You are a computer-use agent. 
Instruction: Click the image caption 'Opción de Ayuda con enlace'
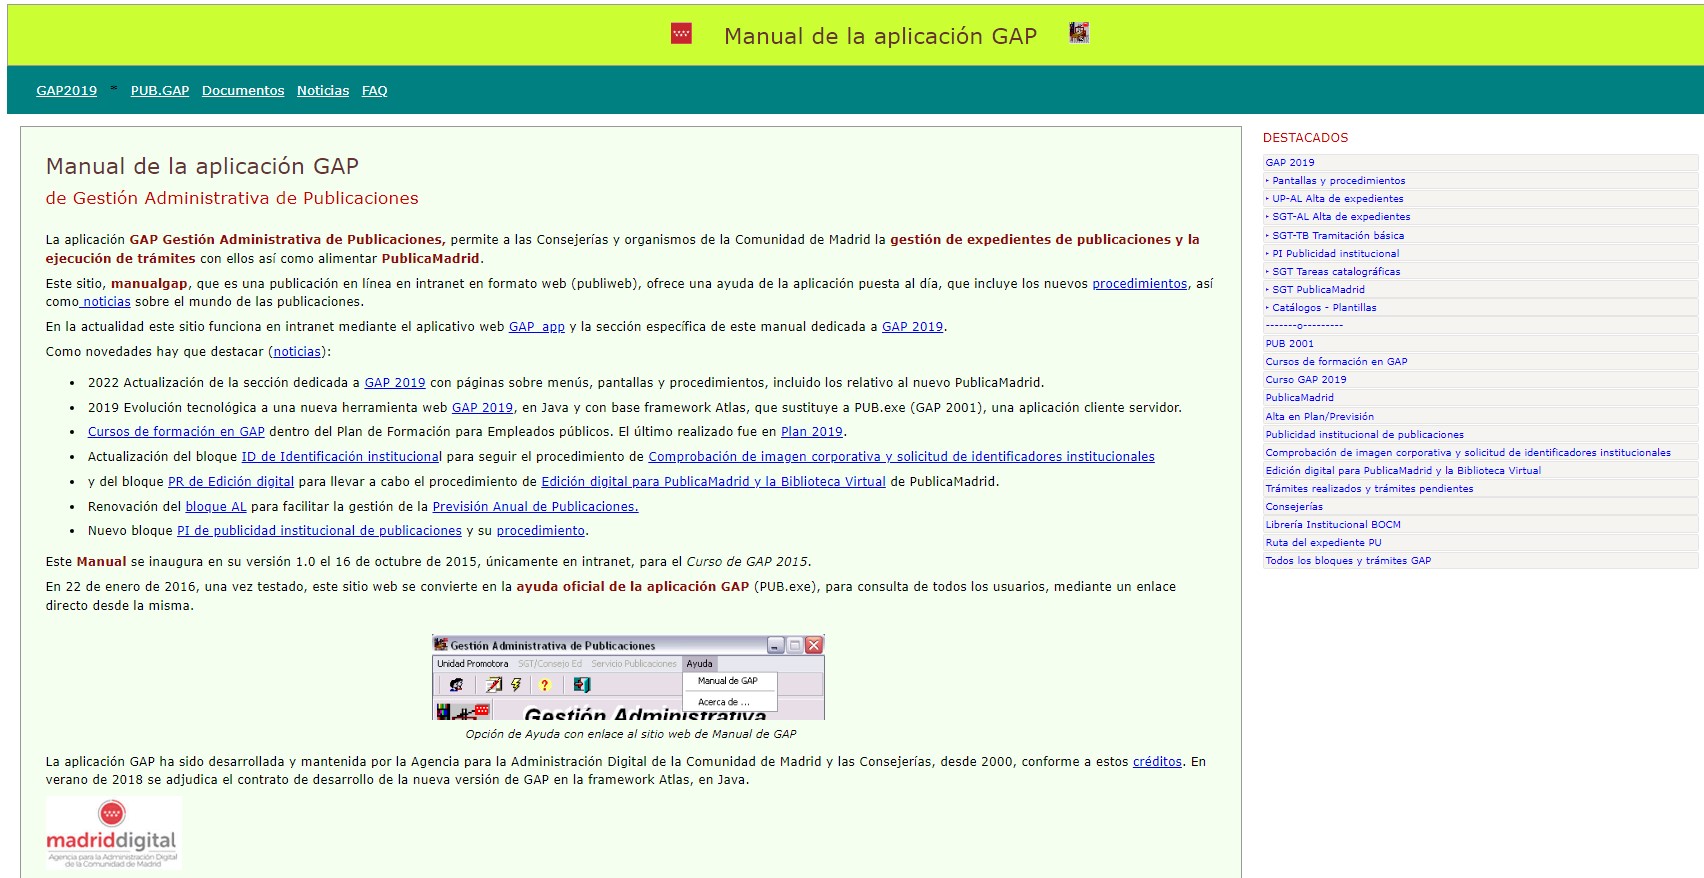(x=631, y=734)
